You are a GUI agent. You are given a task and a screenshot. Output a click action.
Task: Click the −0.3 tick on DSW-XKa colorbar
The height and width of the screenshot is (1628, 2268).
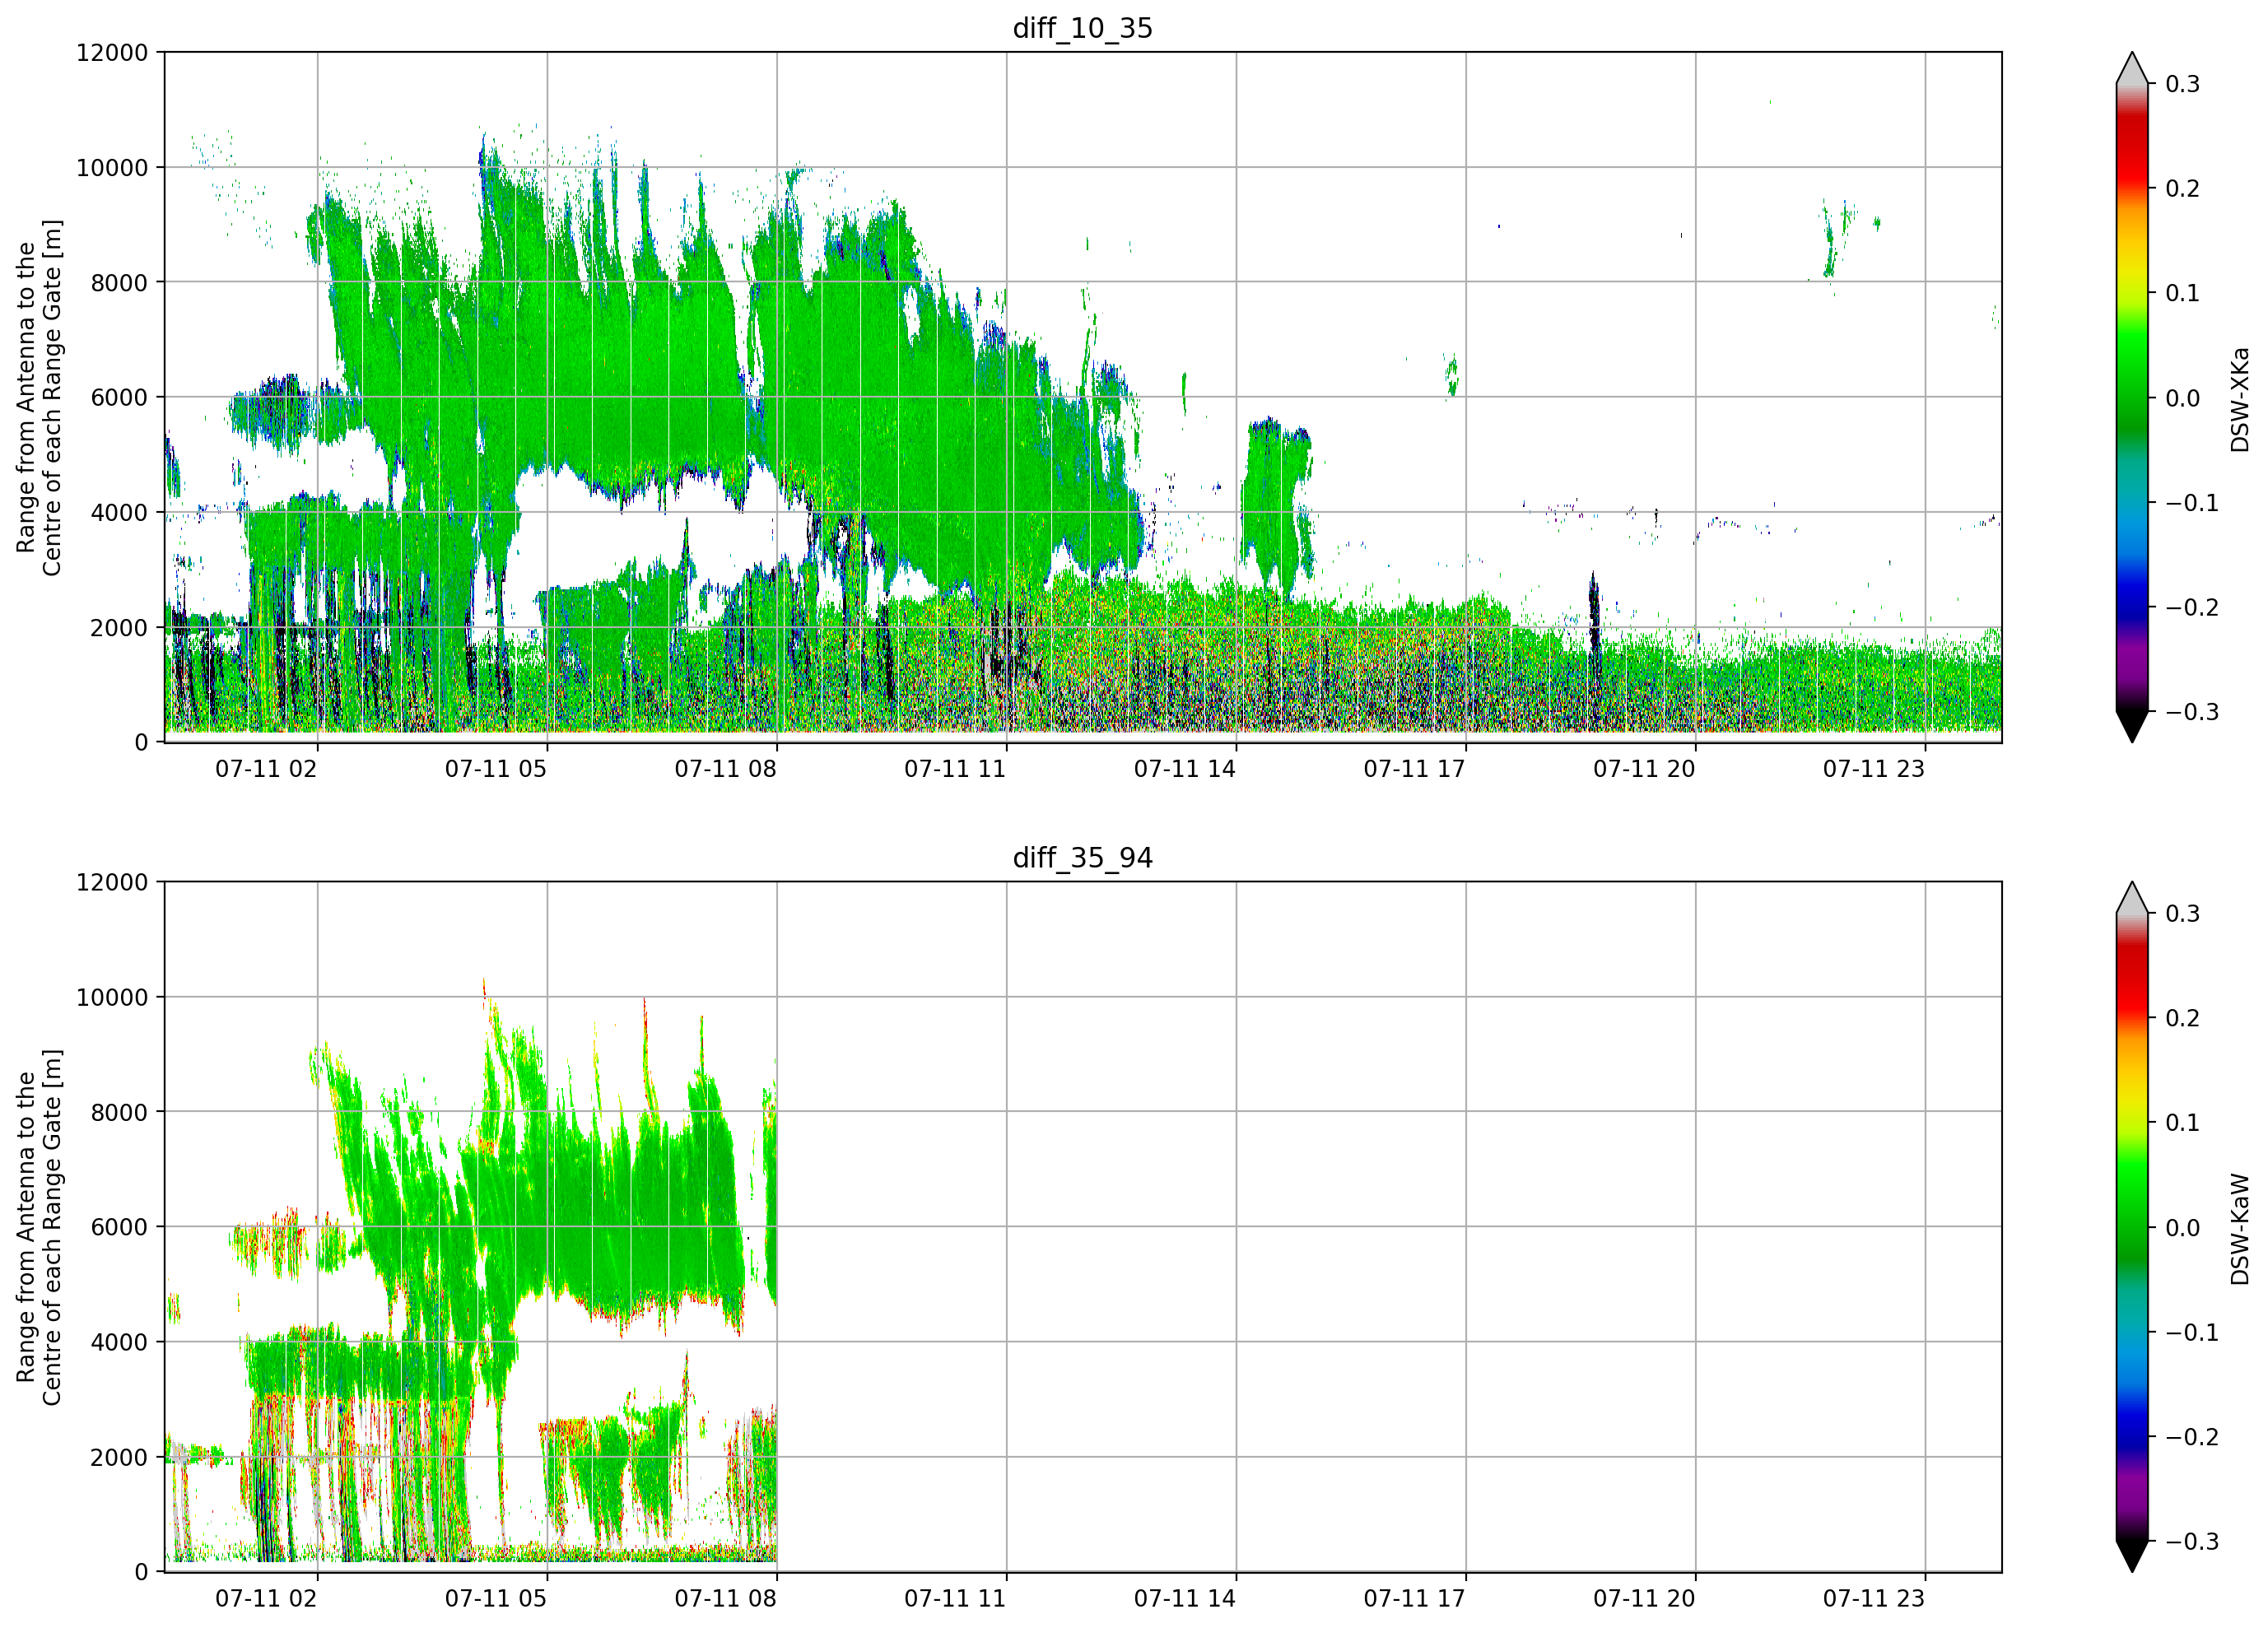coord(2192,712)
